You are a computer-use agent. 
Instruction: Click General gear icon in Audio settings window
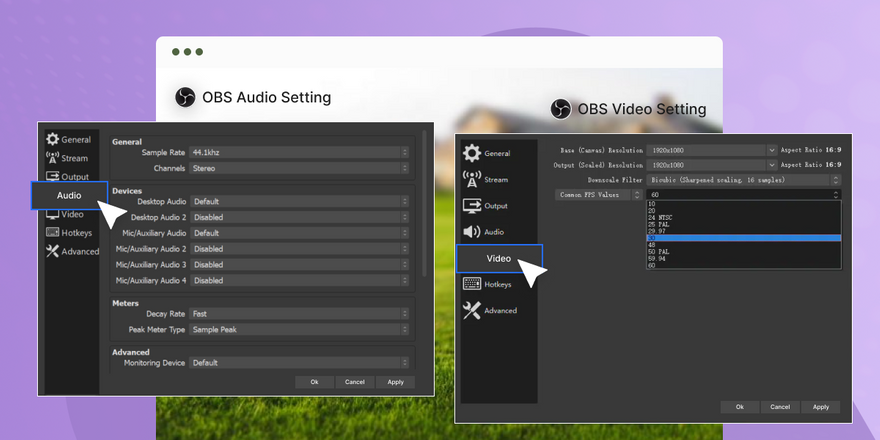[53, 139]
